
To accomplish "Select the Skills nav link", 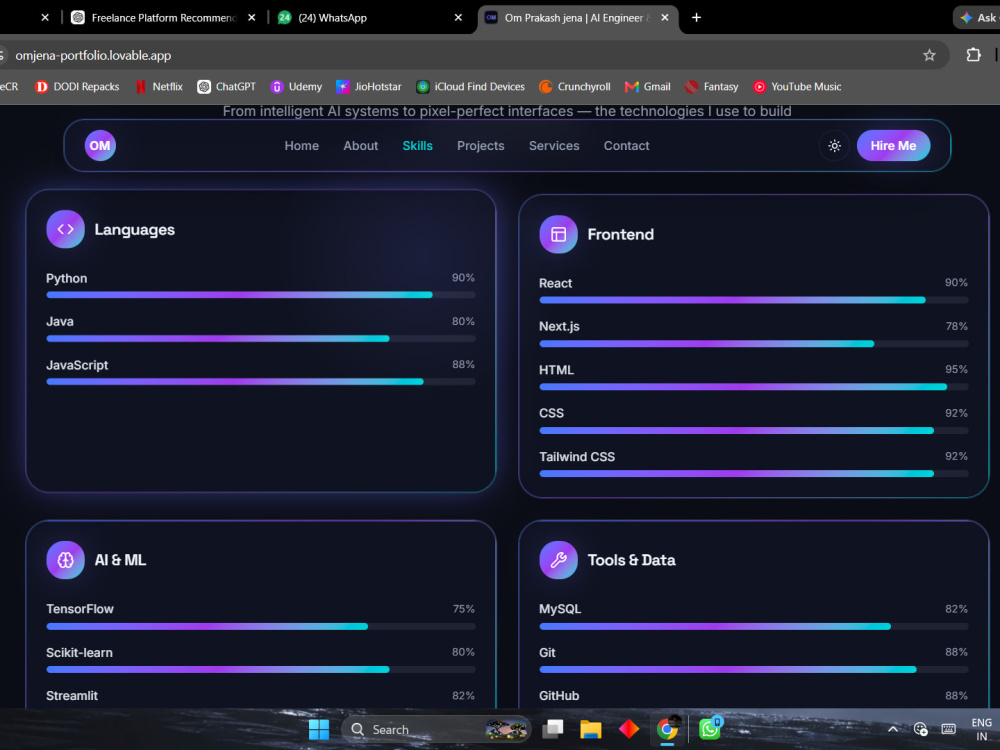I will [418, 146].
